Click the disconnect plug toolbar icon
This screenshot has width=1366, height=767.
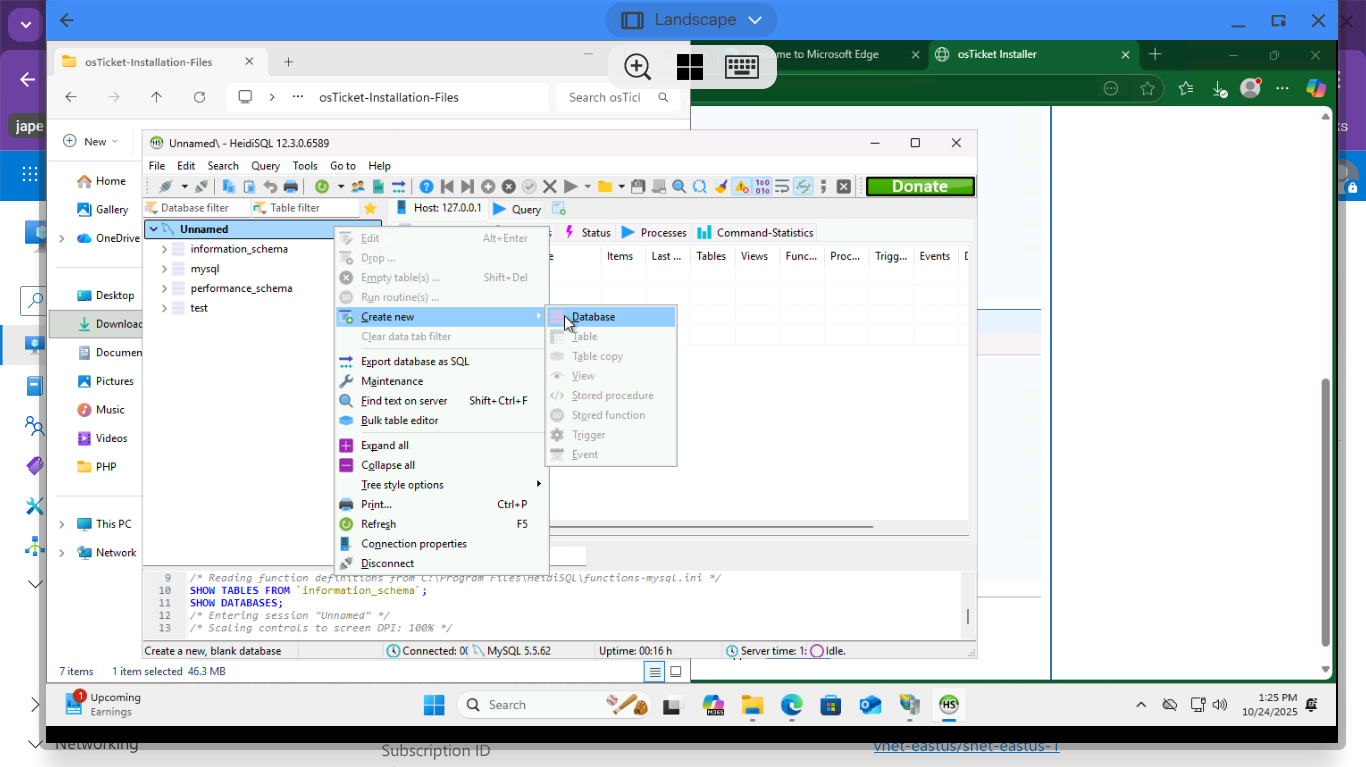point(201,186)
